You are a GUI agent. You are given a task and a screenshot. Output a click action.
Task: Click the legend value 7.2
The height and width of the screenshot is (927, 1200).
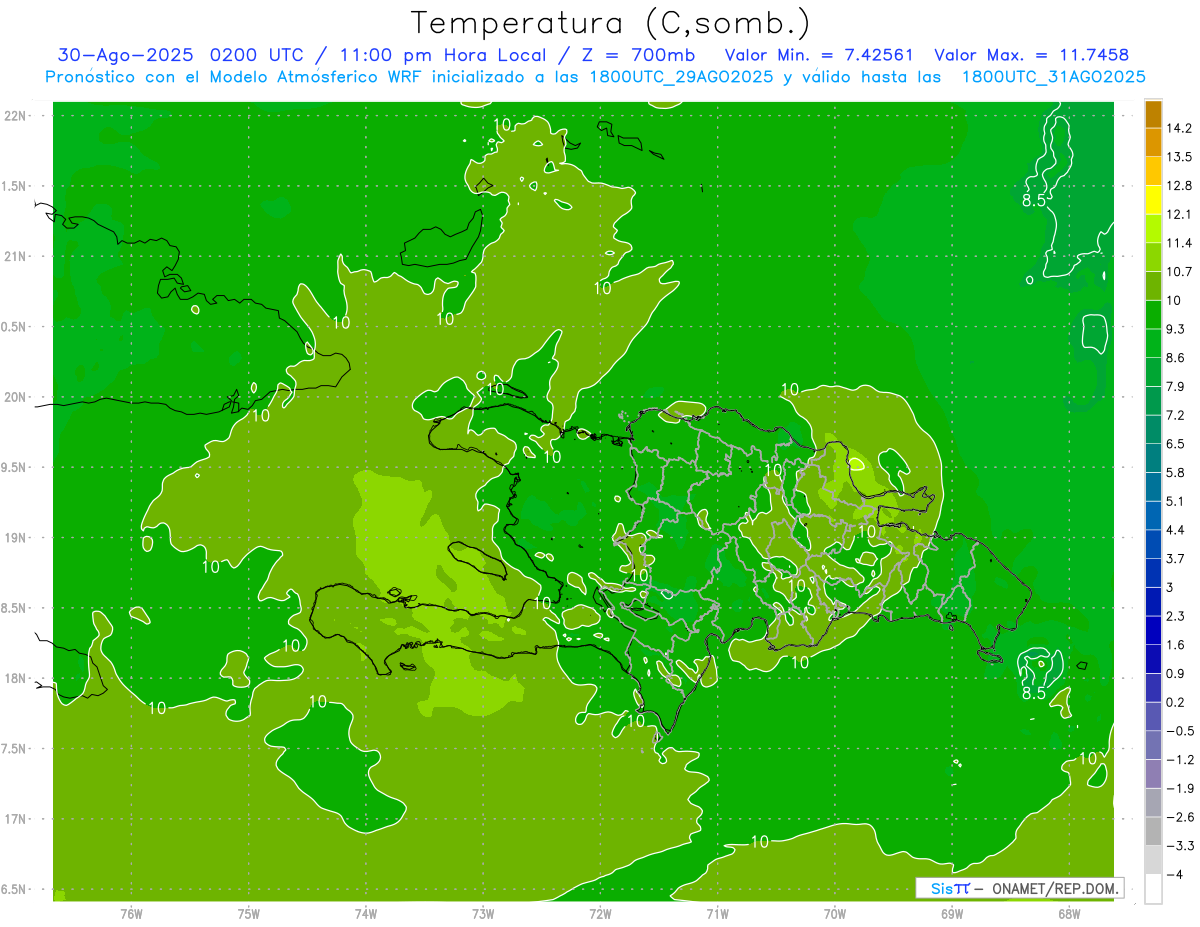pos(1176,415)
